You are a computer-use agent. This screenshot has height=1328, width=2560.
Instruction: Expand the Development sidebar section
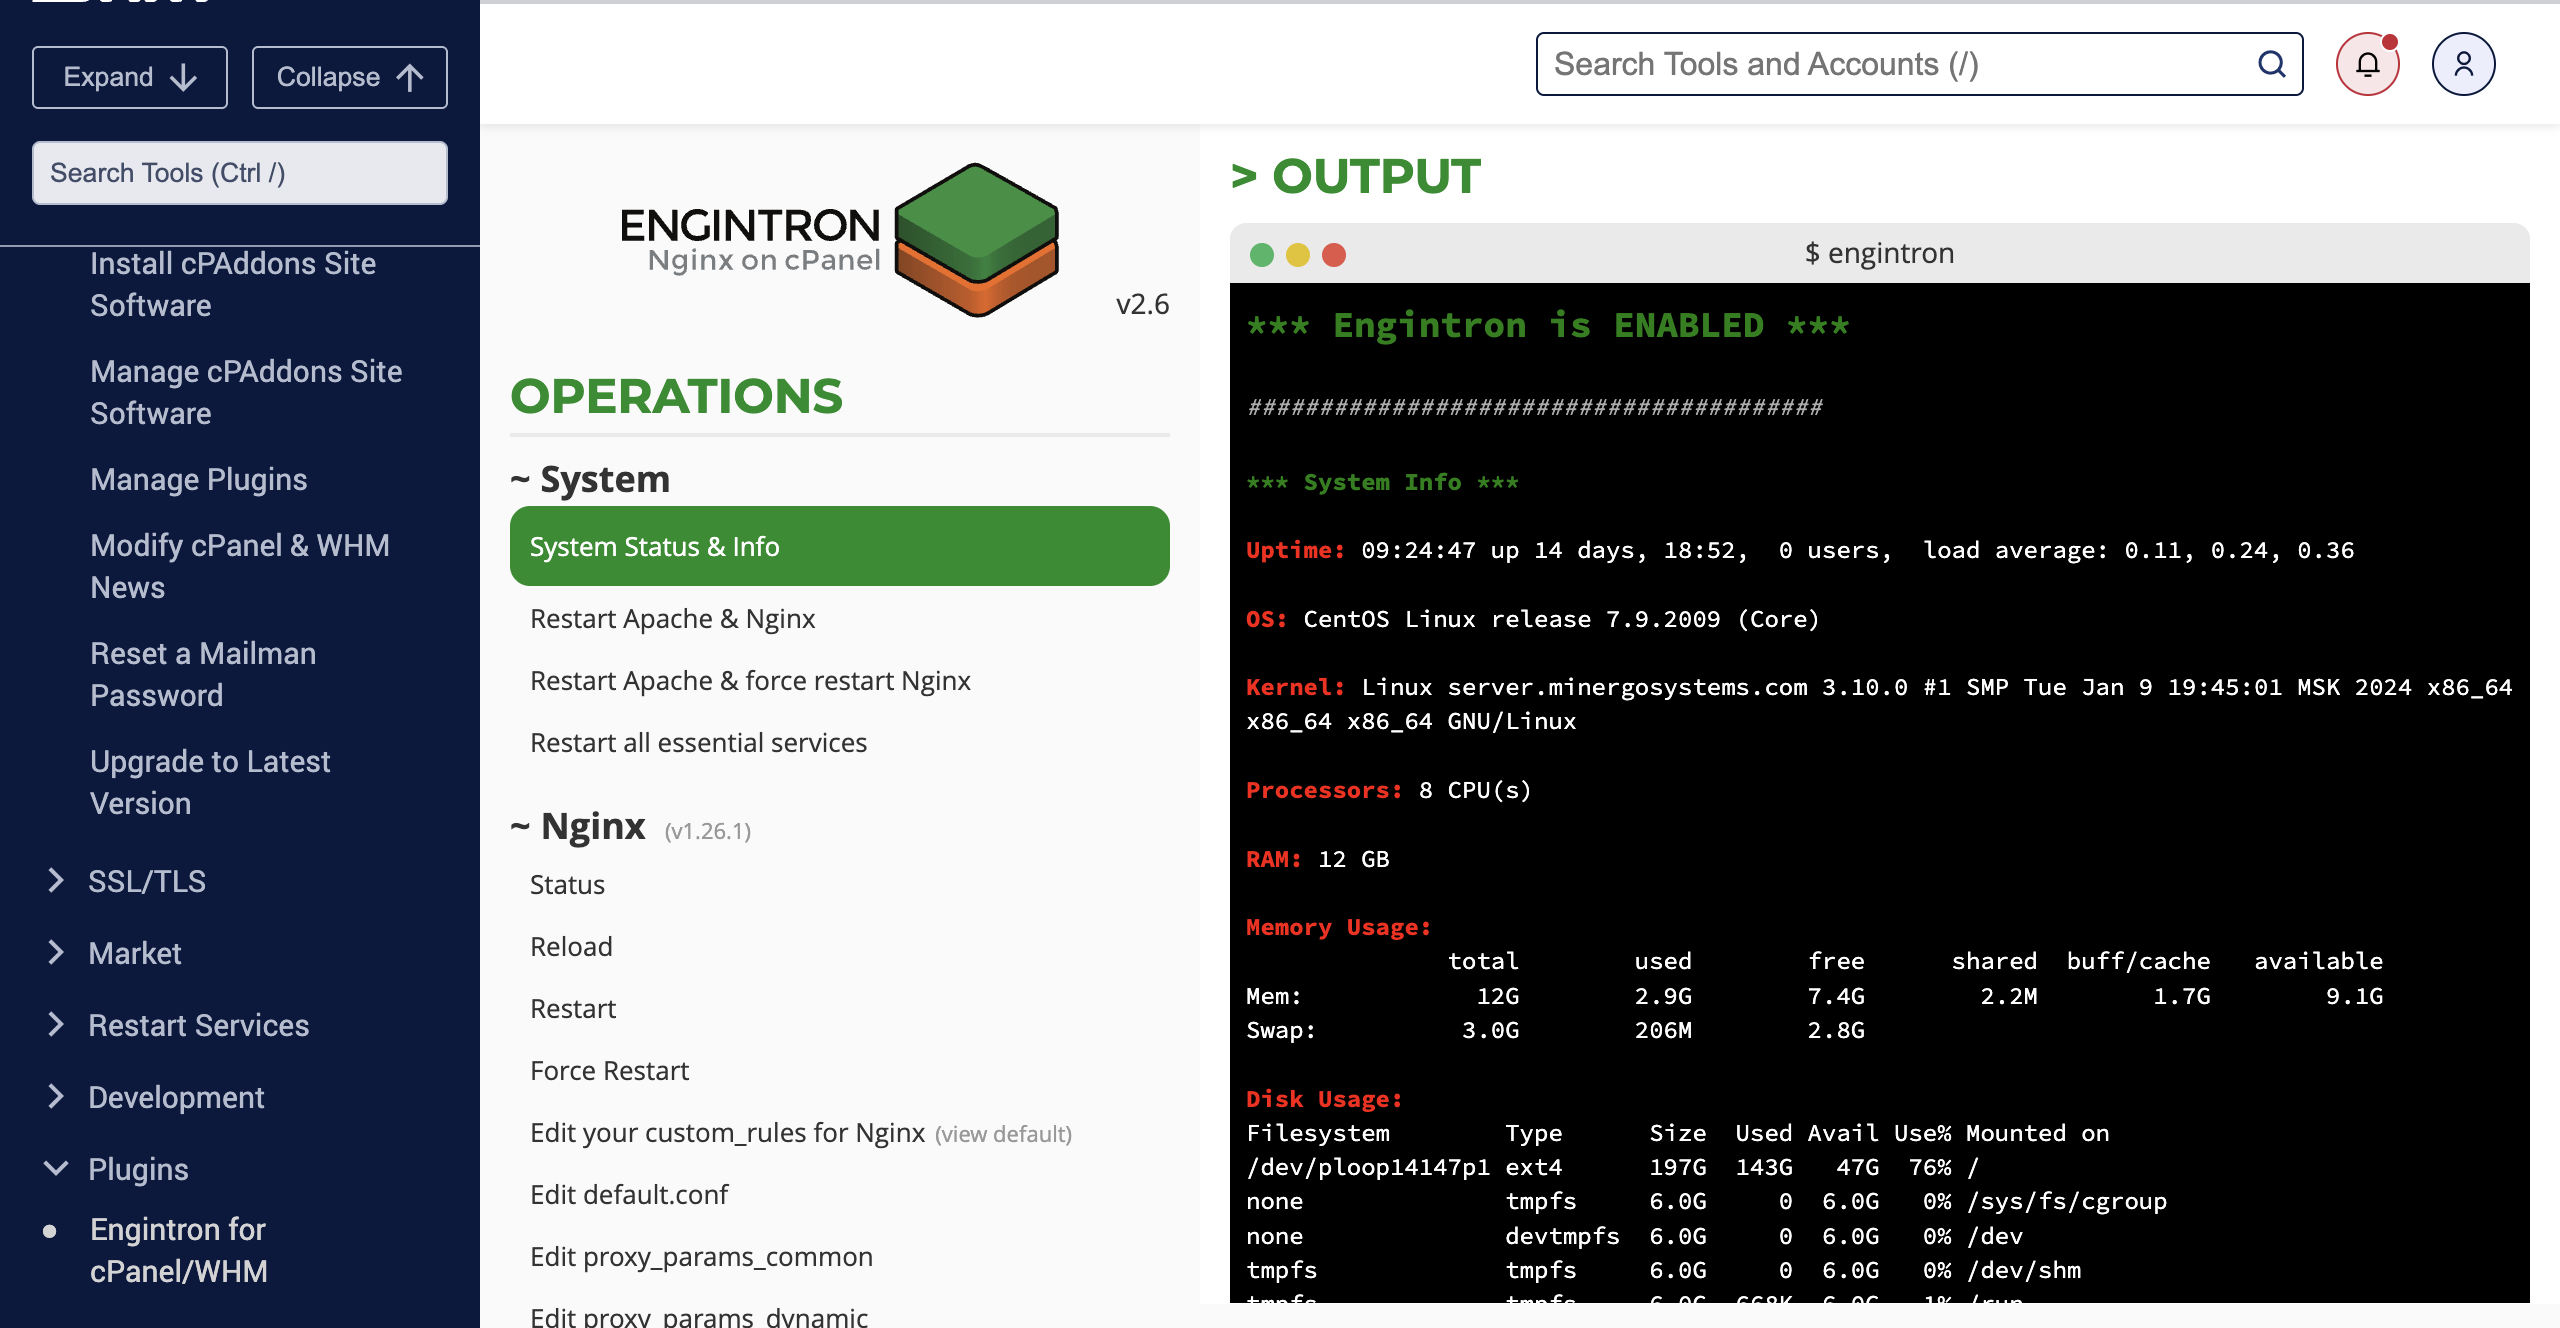coord(176,1097)
